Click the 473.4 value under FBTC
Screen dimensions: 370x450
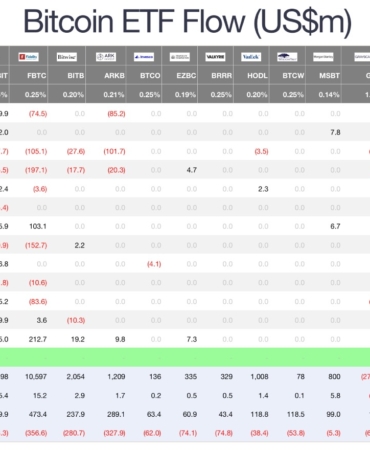click(x=38, y=414)
